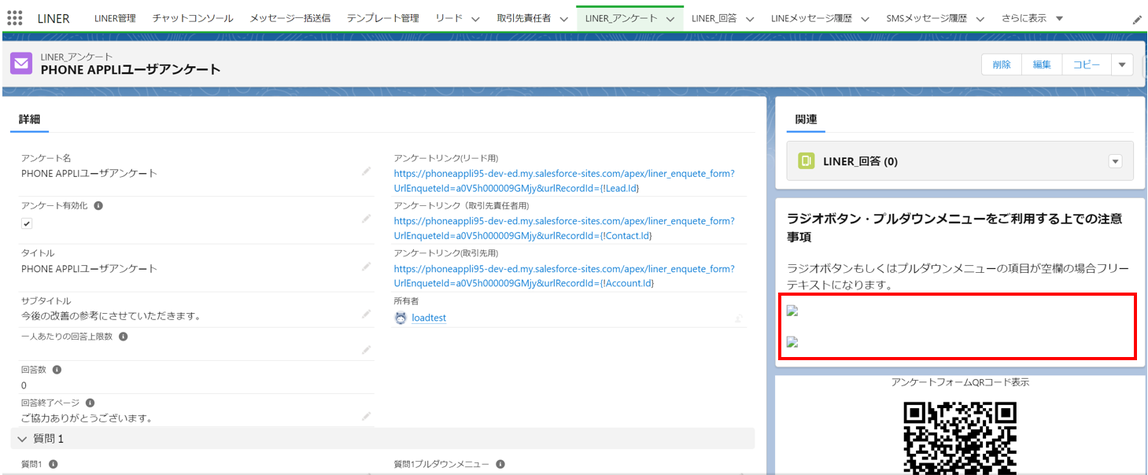Open the LINER_回答 tab dropdown chevron
The width and height of the screenshot is (1148, 475).
click(750, 19)
